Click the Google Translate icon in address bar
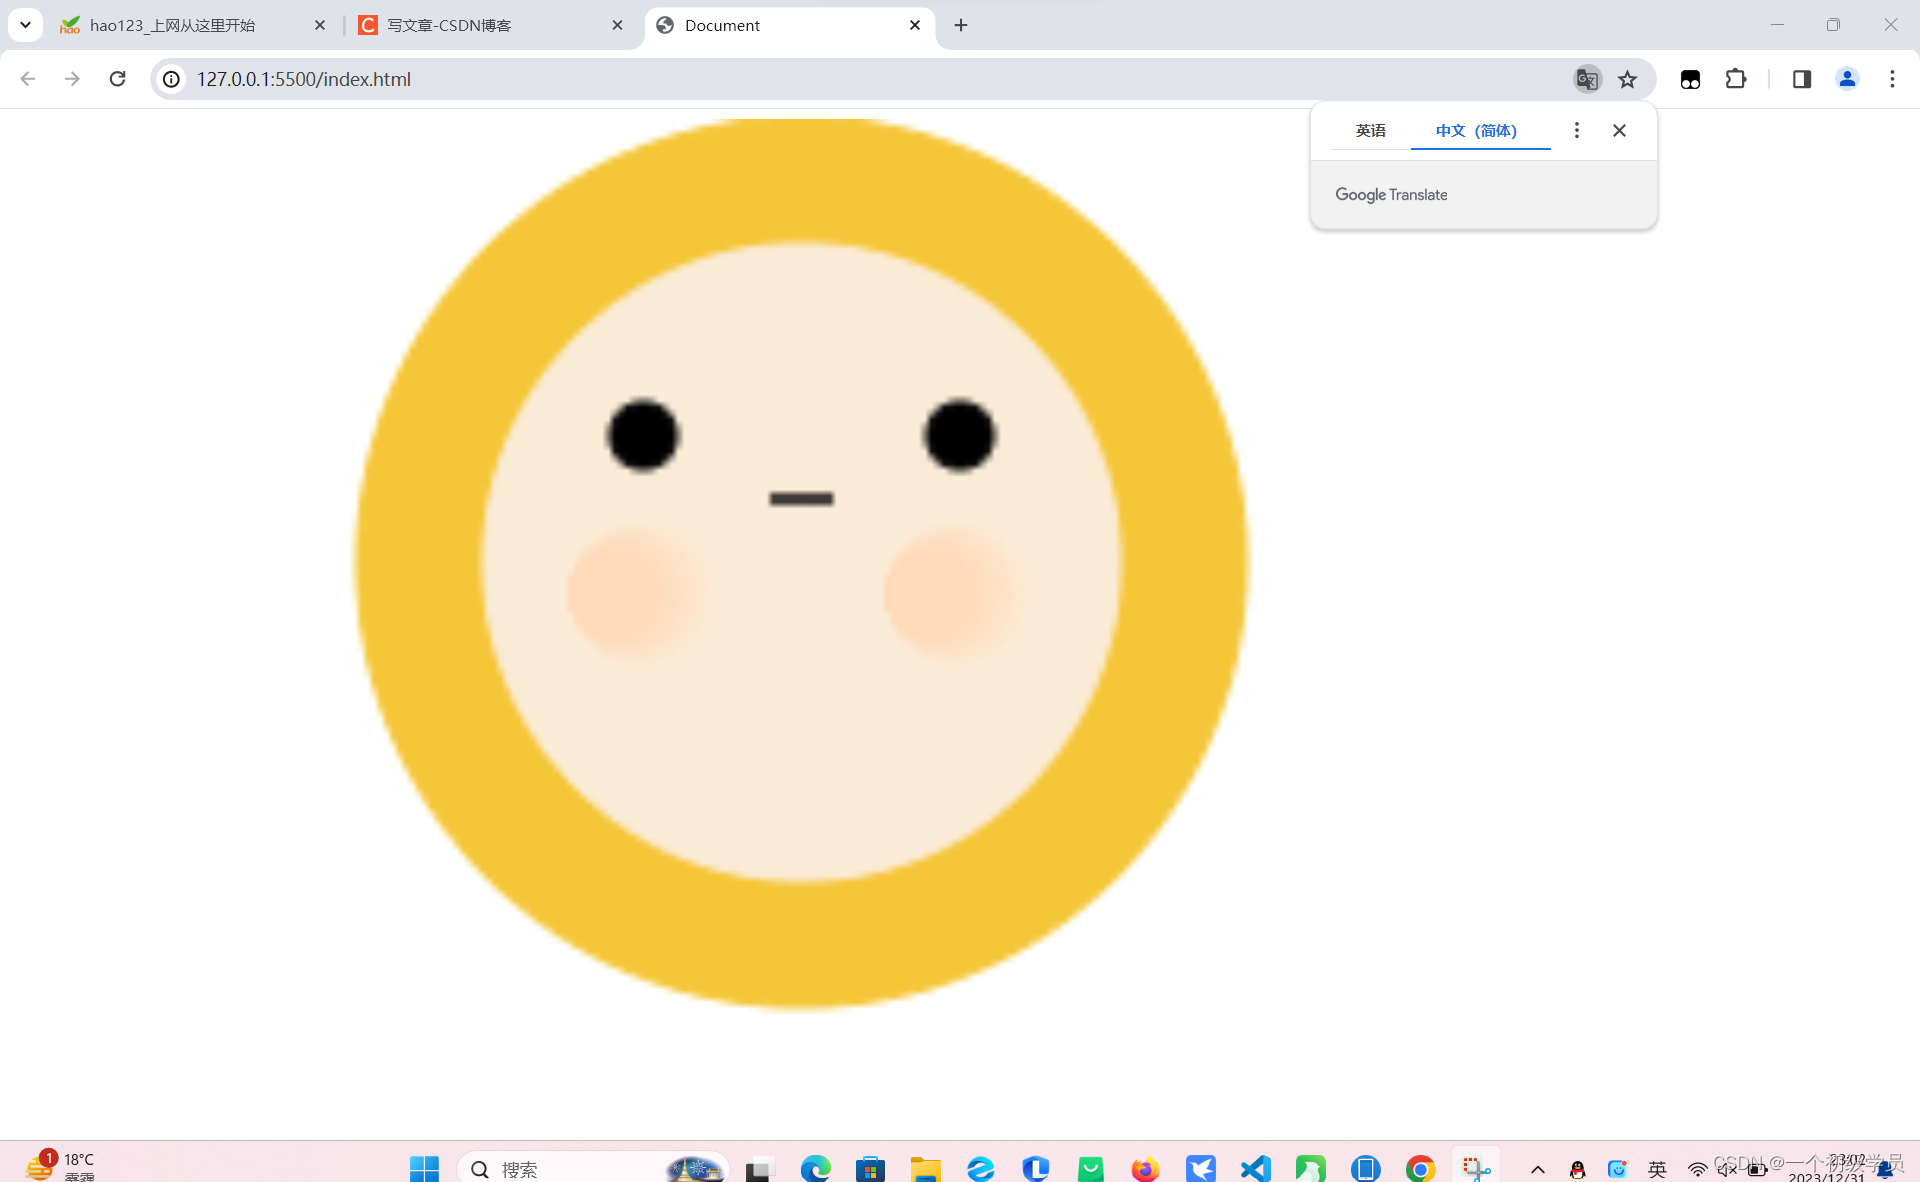The image size is (1920, 1182). tap(1587, 79)
